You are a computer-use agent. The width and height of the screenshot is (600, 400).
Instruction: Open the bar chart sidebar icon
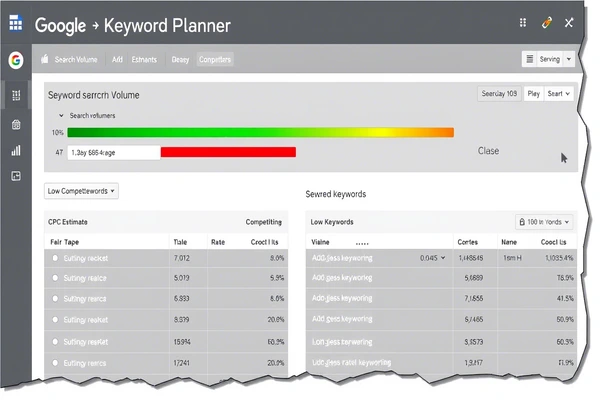click(16, 150)
